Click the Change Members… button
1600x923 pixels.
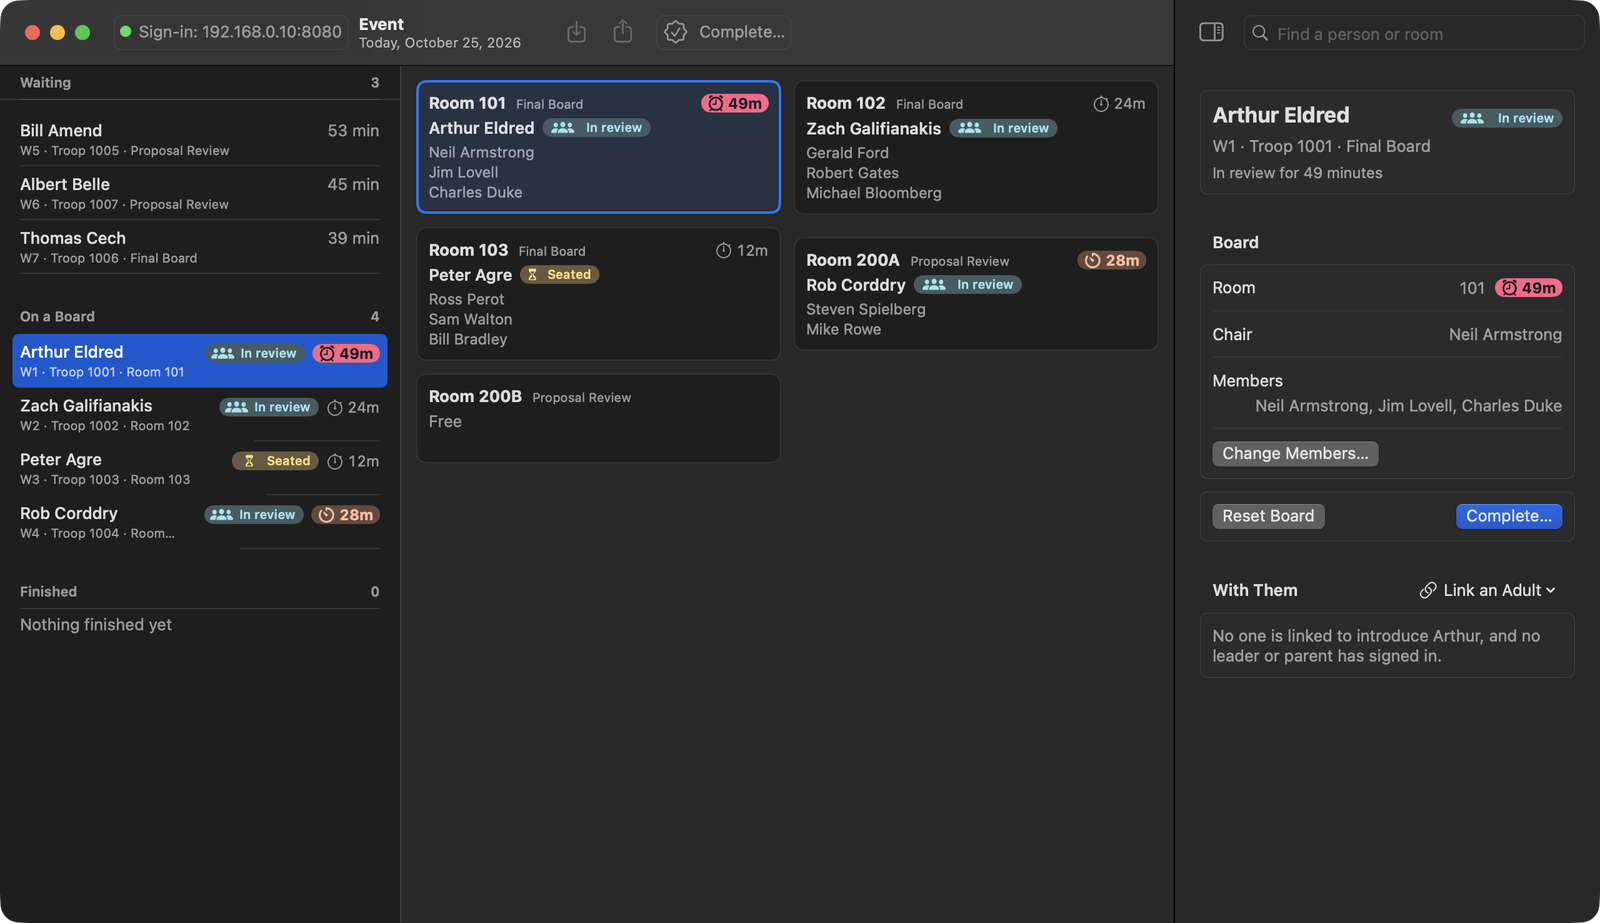pos(1295,454)
